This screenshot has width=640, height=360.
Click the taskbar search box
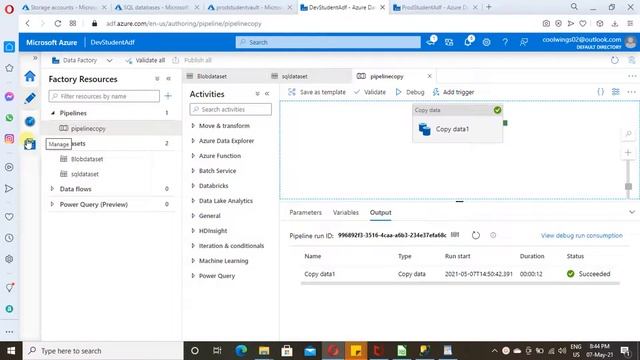click(x=103, y=351)
